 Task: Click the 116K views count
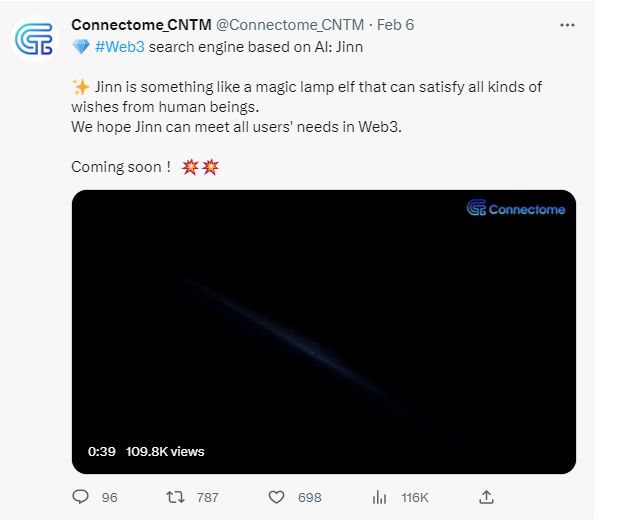tap(414, 497)
